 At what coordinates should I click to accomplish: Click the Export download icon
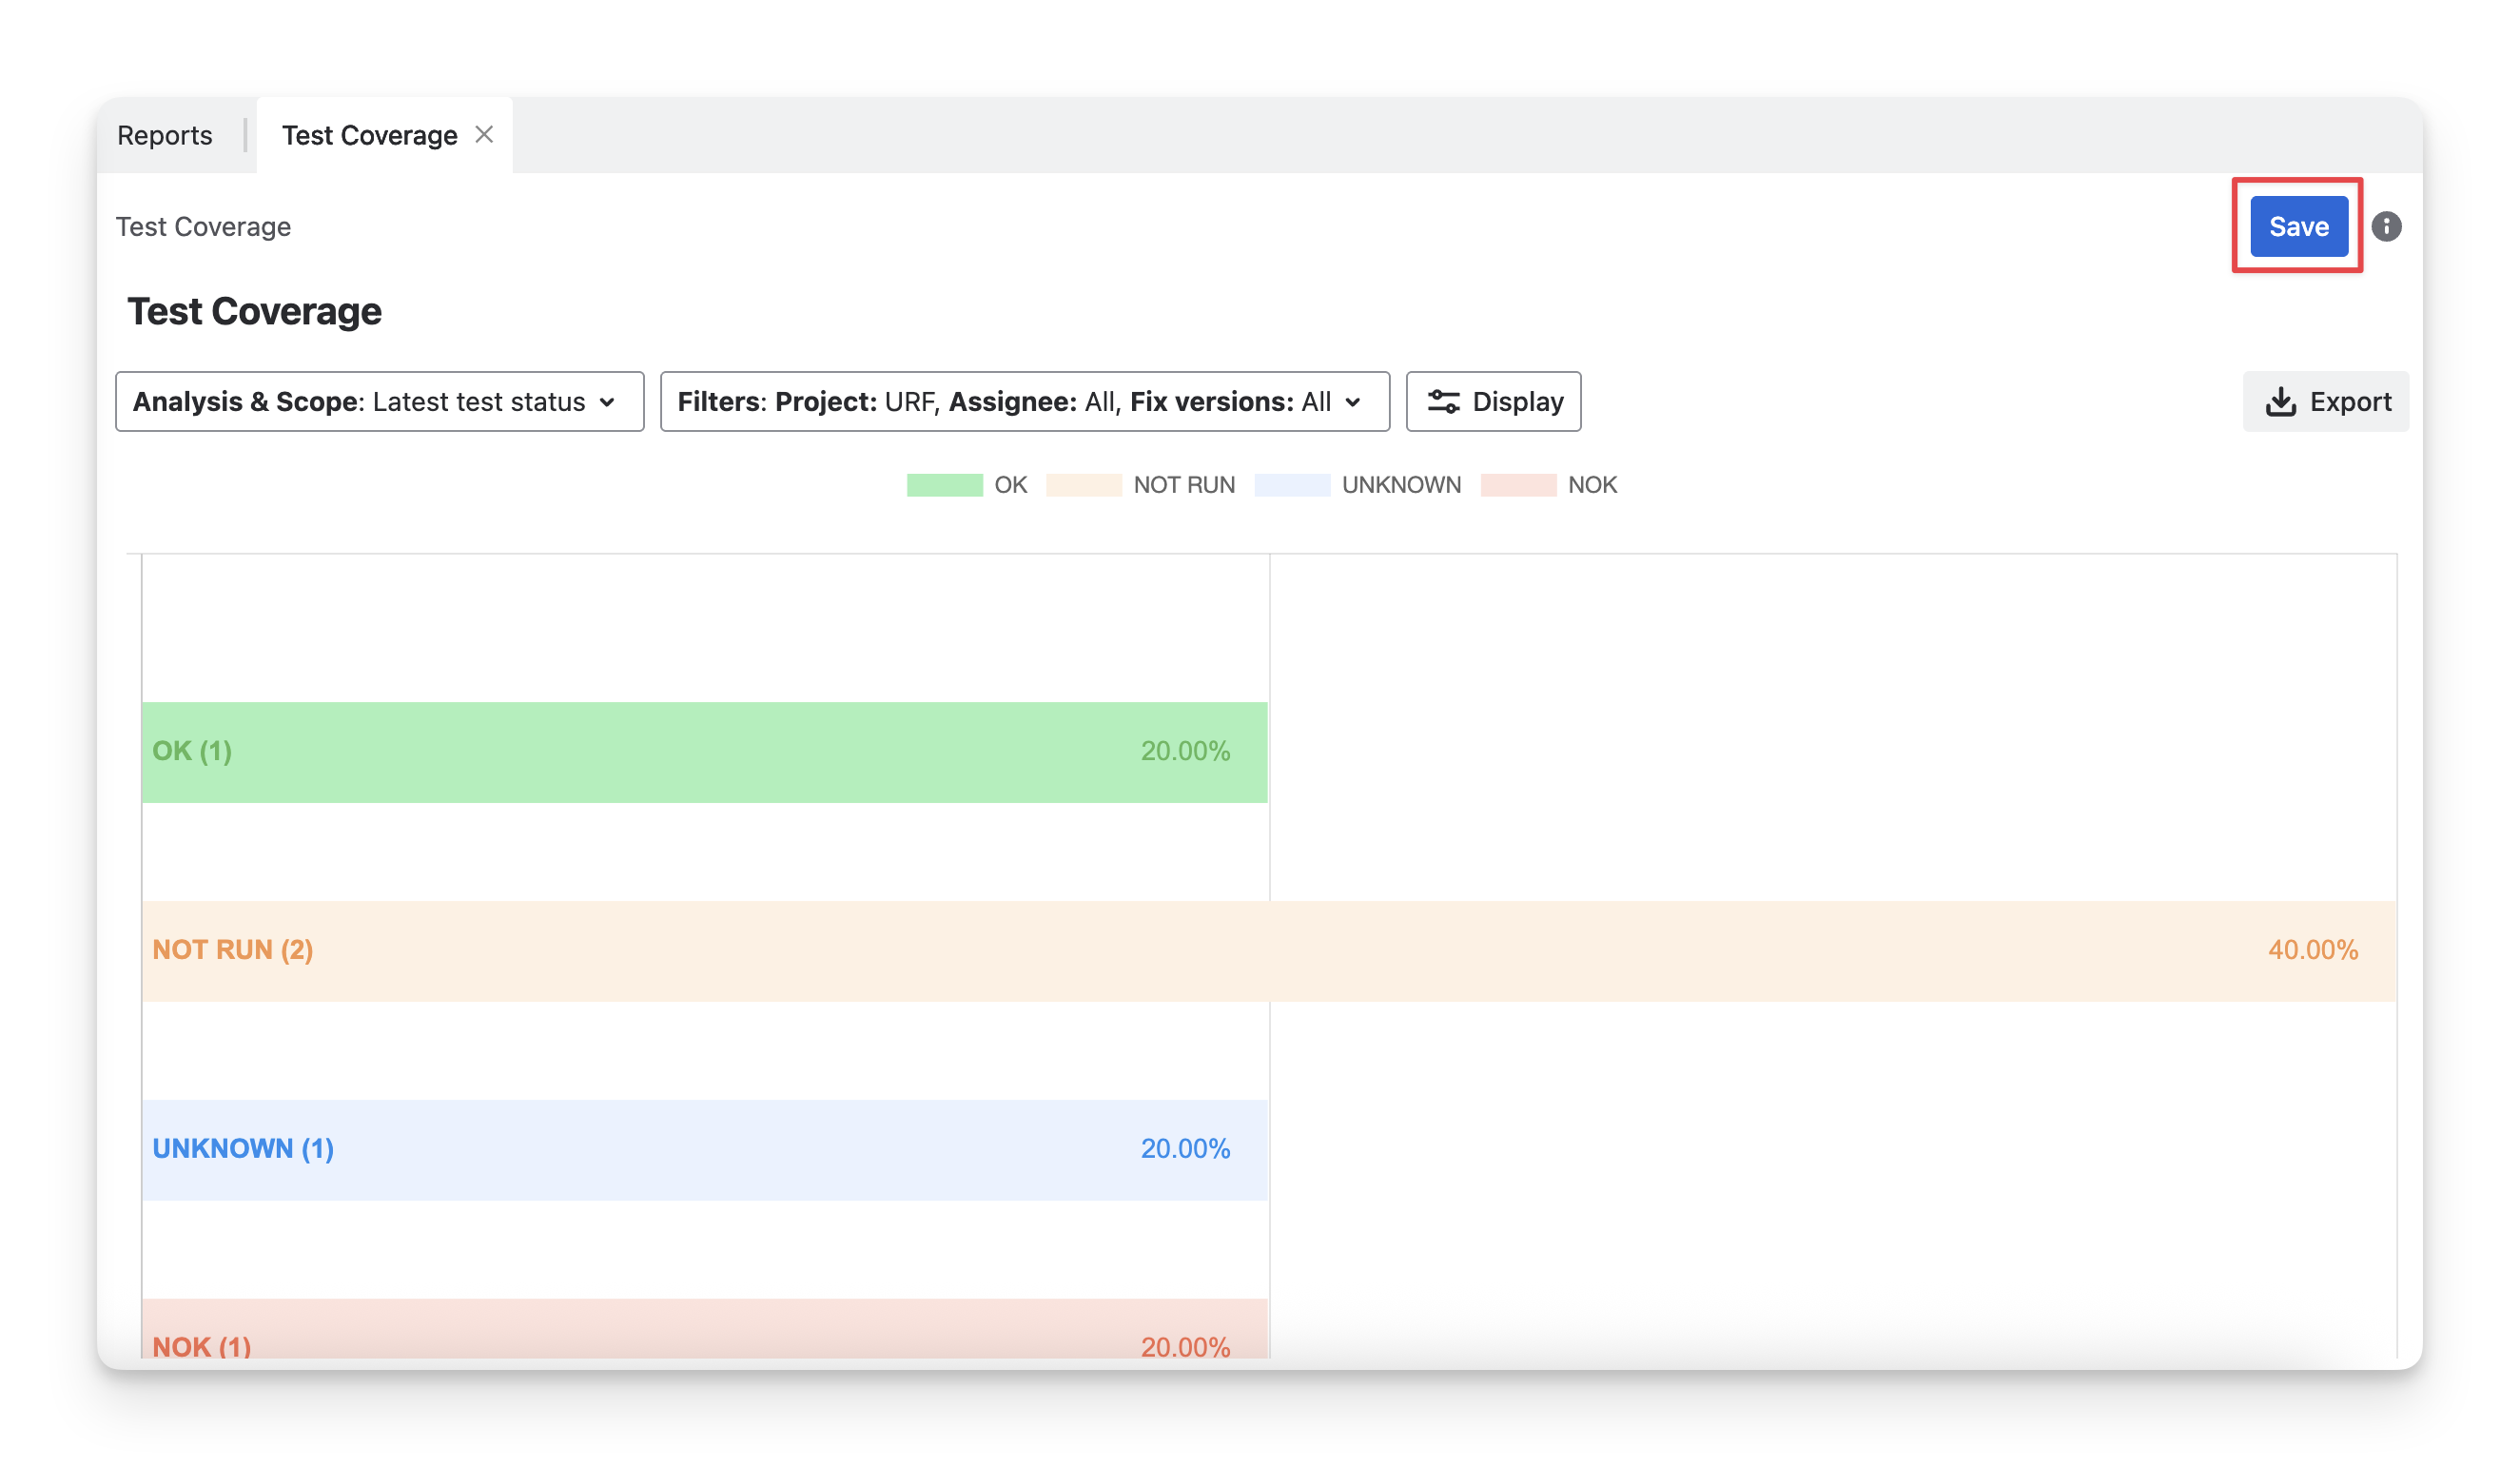click(2280, 402)
